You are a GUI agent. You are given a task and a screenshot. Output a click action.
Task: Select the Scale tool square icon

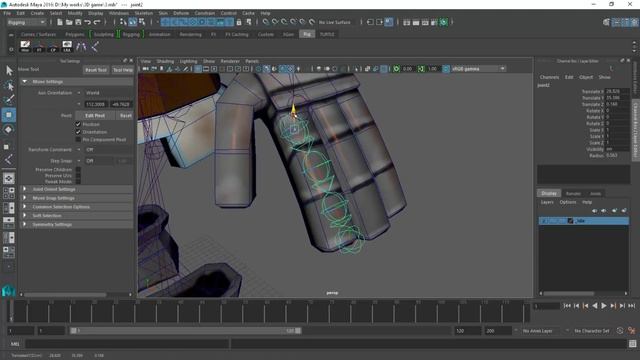(x=6, y=146)
